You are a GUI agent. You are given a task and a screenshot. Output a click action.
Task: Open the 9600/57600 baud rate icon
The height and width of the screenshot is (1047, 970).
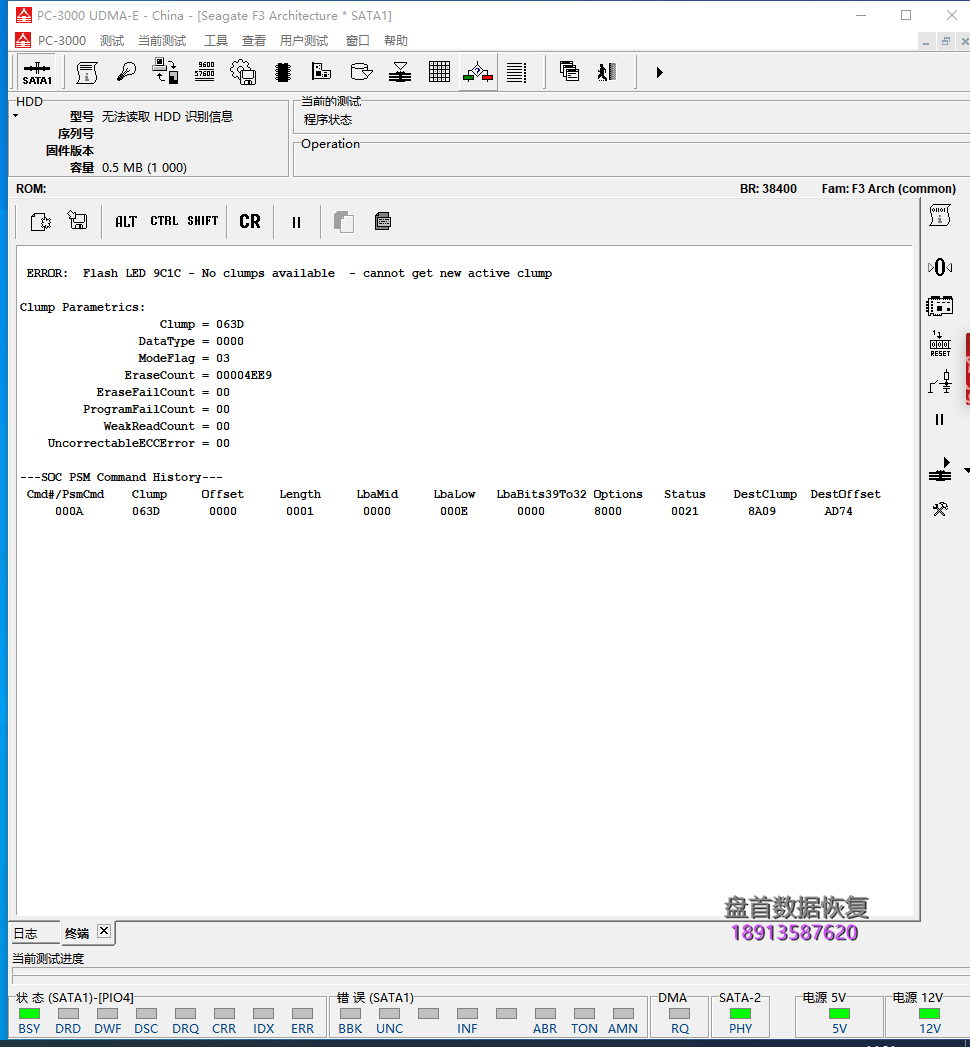pyautogui.click(x=204, y=71)
